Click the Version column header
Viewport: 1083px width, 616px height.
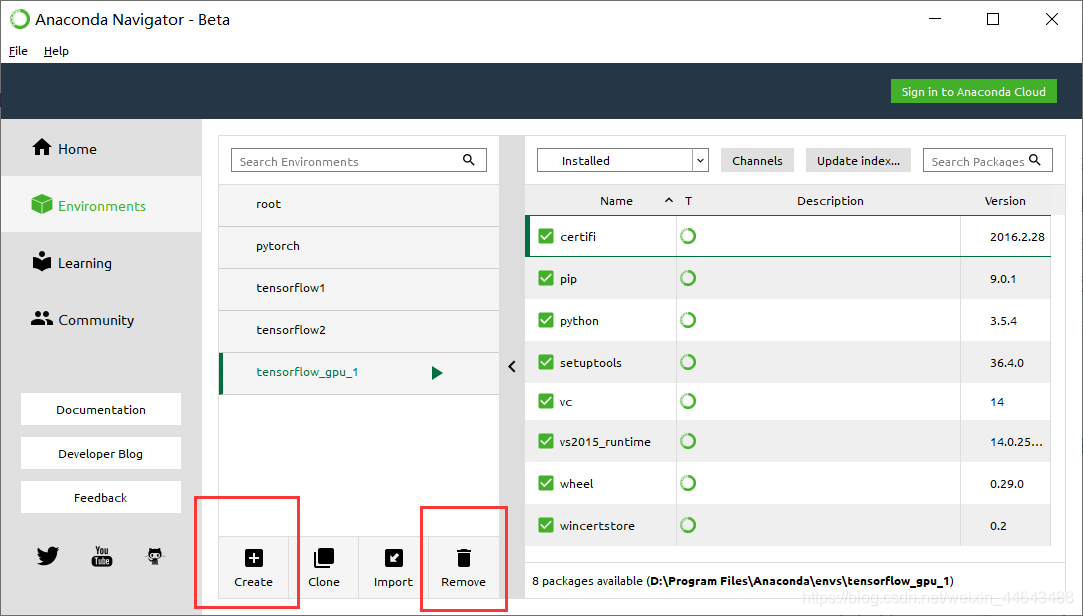(x=1005, y=200)
